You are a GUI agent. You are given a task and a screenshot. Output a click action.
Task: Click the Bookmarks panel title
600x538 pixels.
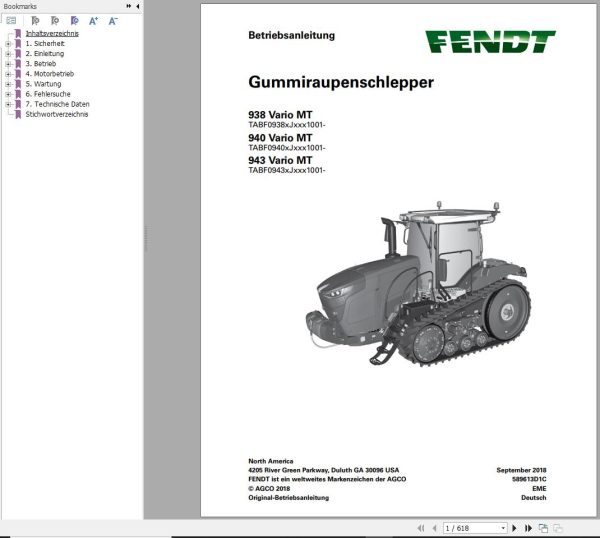(20, 6)
